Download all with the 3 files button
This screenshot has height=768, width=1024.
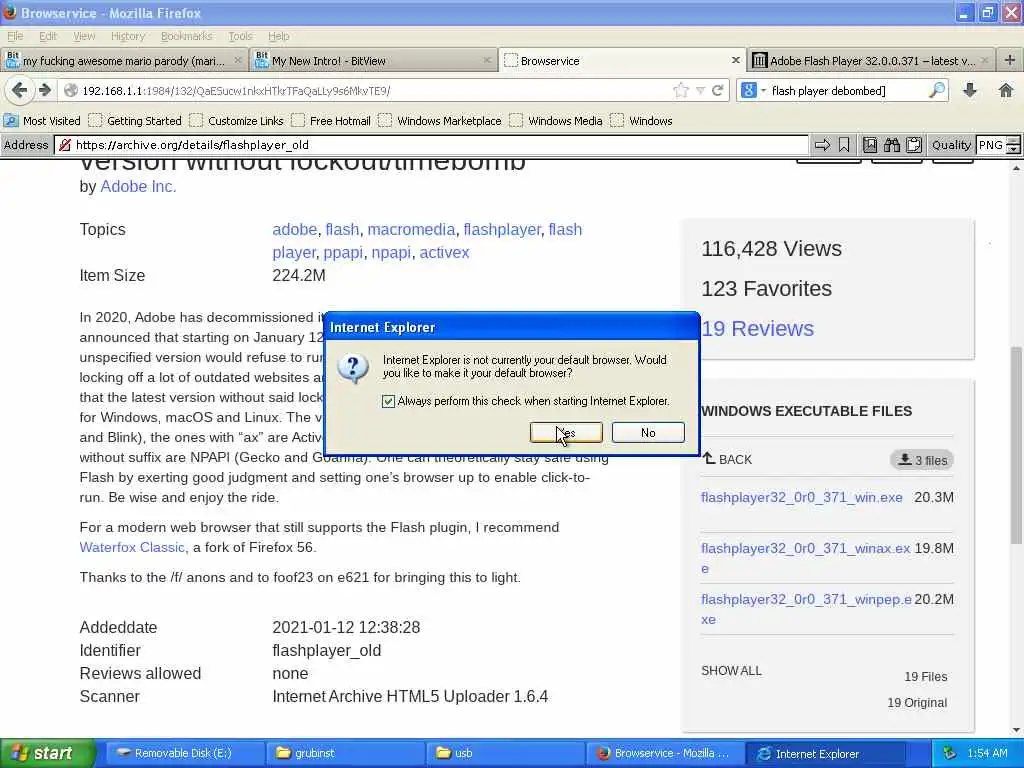tap(922, 460)
